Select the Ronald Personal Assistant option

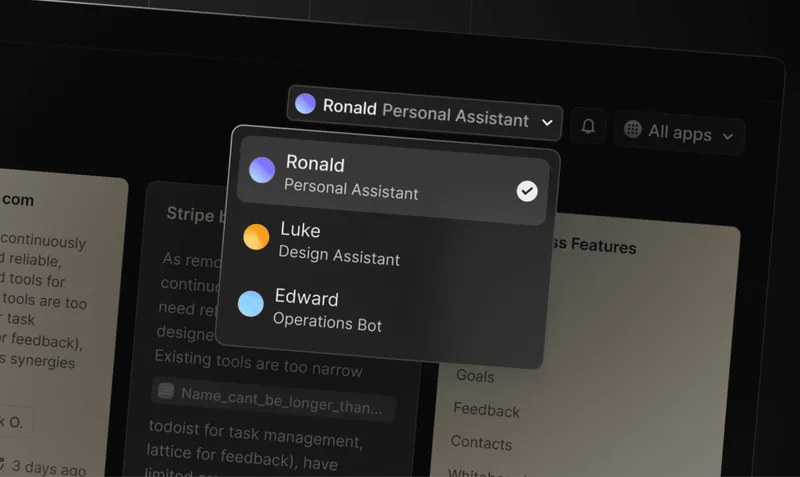coord(393,179)
